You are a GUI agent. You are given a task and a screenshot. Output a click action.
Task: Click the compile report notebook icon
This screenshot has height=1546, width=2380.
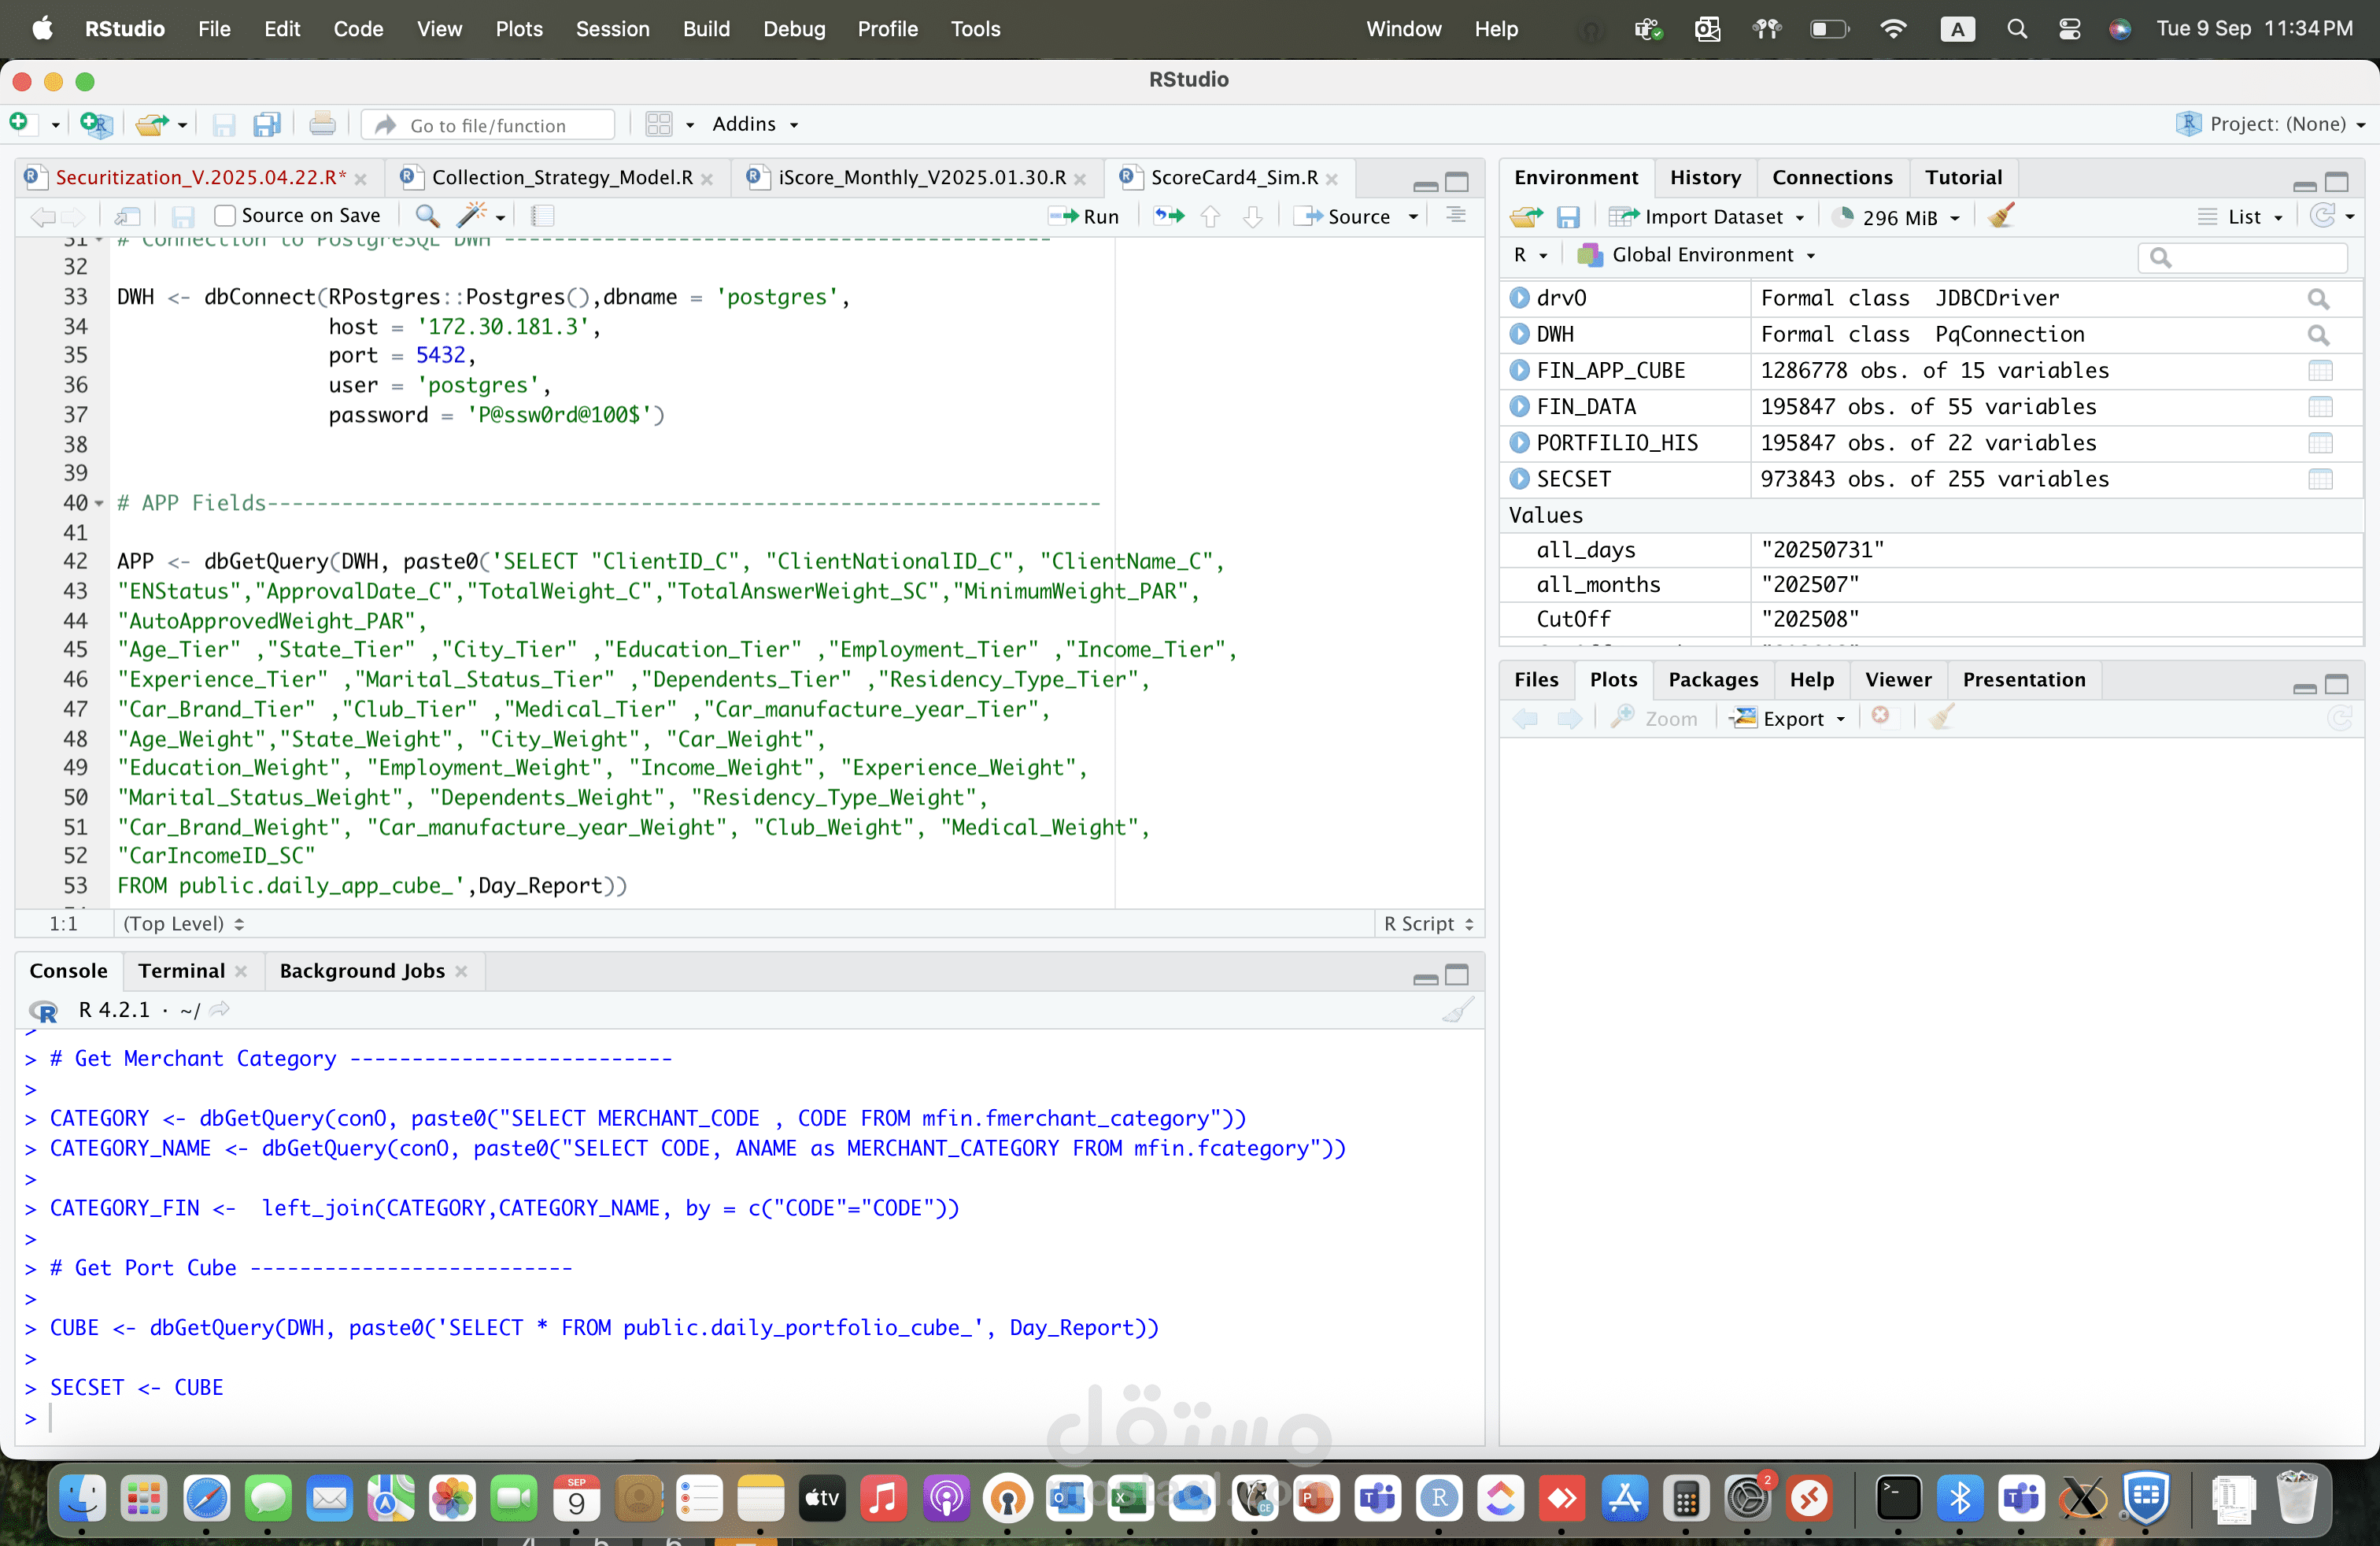542,215
